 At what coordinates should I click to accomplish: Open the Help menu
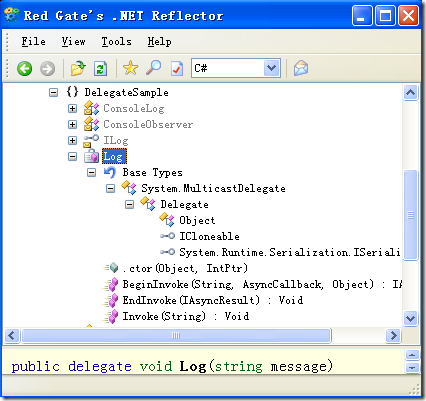click(x=159, y=41)
